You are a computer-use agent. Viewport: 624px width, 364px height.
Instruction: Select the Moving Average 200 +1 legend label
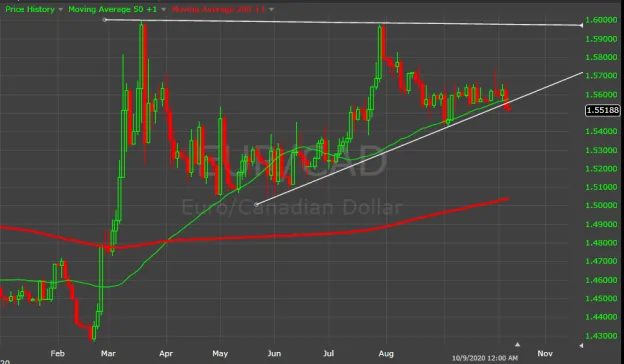pyautogui.click(x=218, y=9)
